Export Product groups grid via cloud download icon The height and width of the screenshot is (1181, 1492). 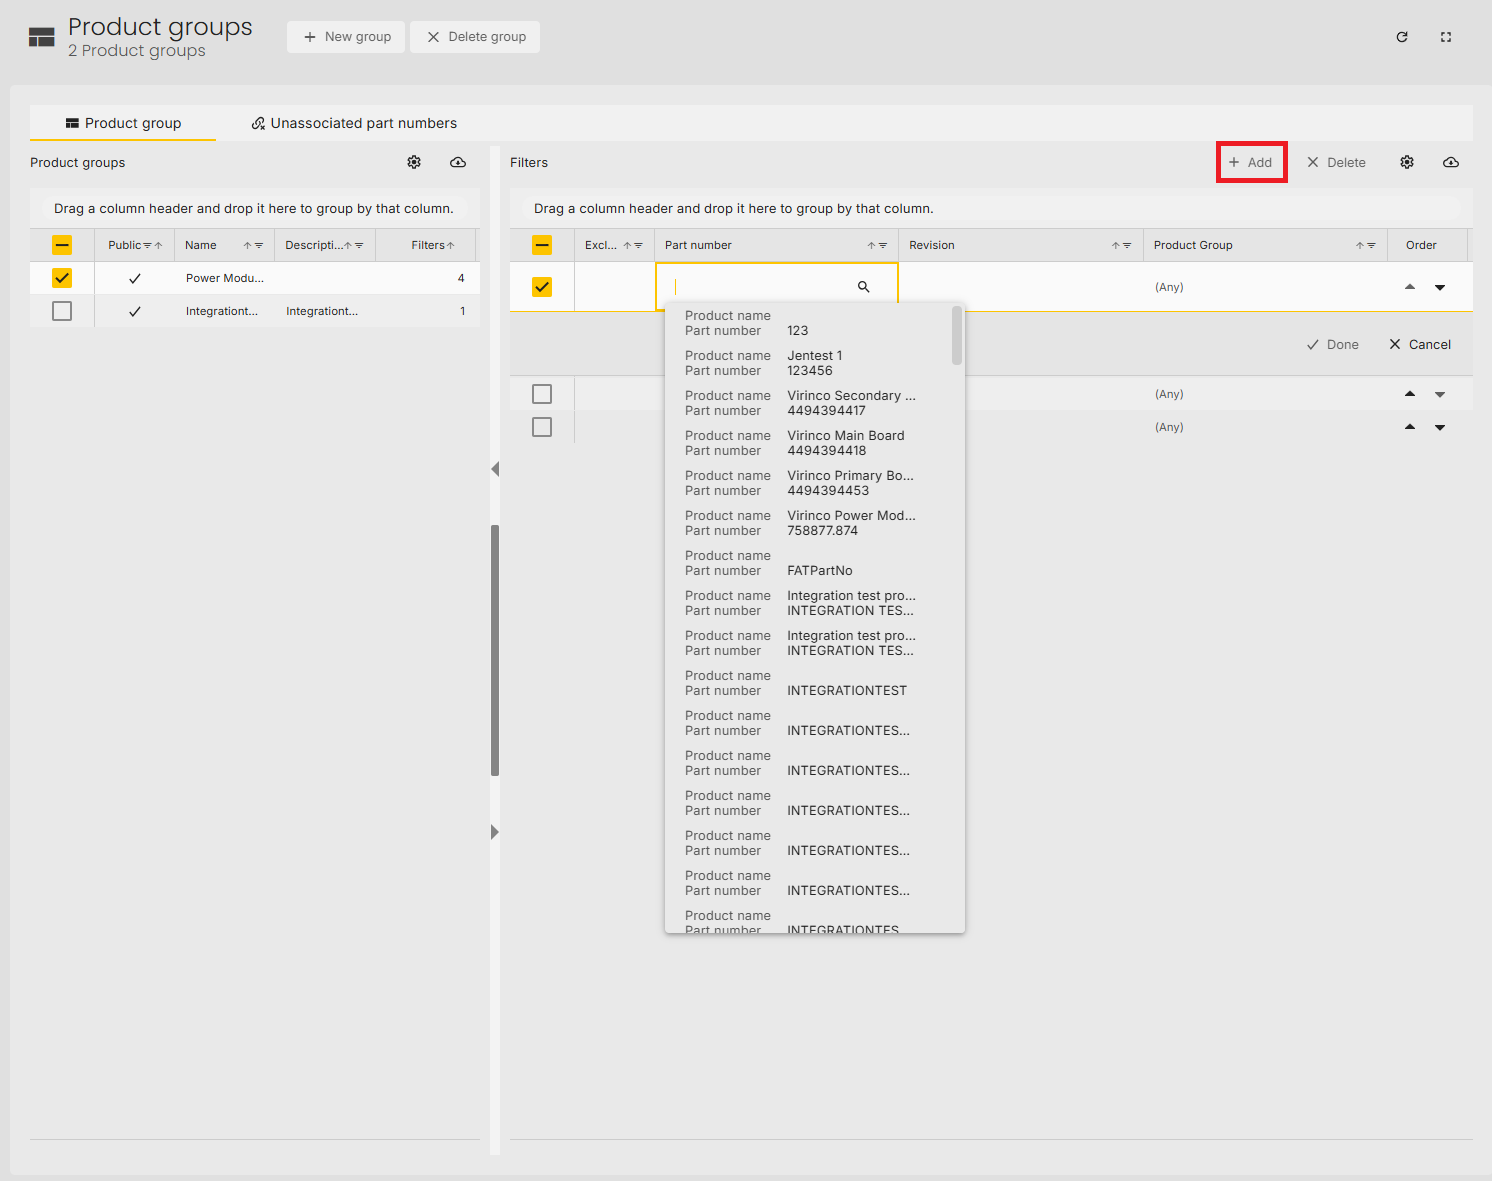458,162
